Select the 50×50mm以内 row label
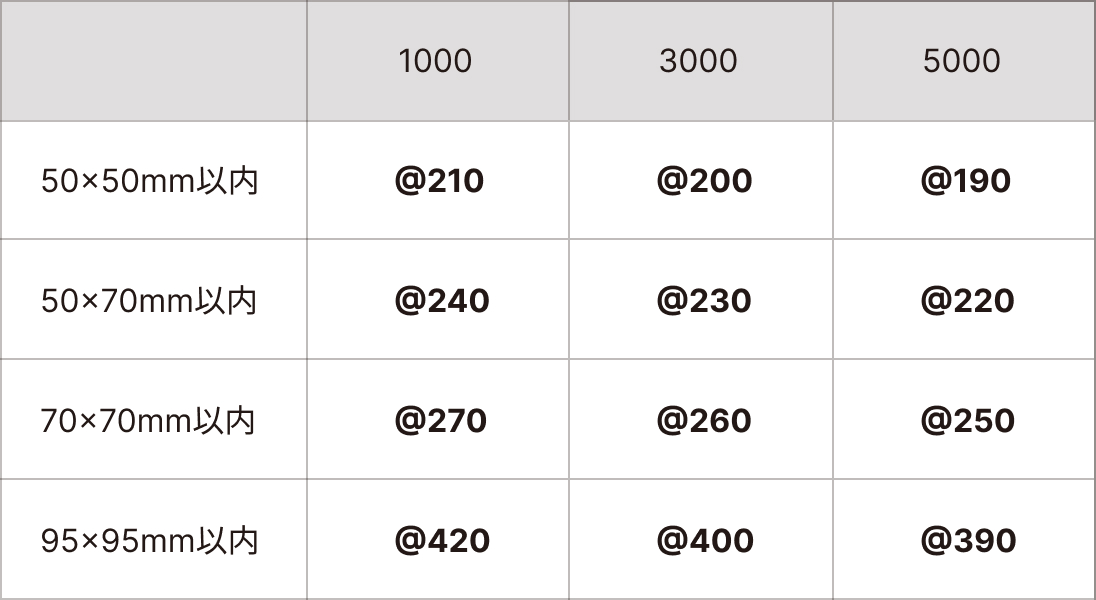This screenshot has height=600, width=1096. (x=150, y=181)
